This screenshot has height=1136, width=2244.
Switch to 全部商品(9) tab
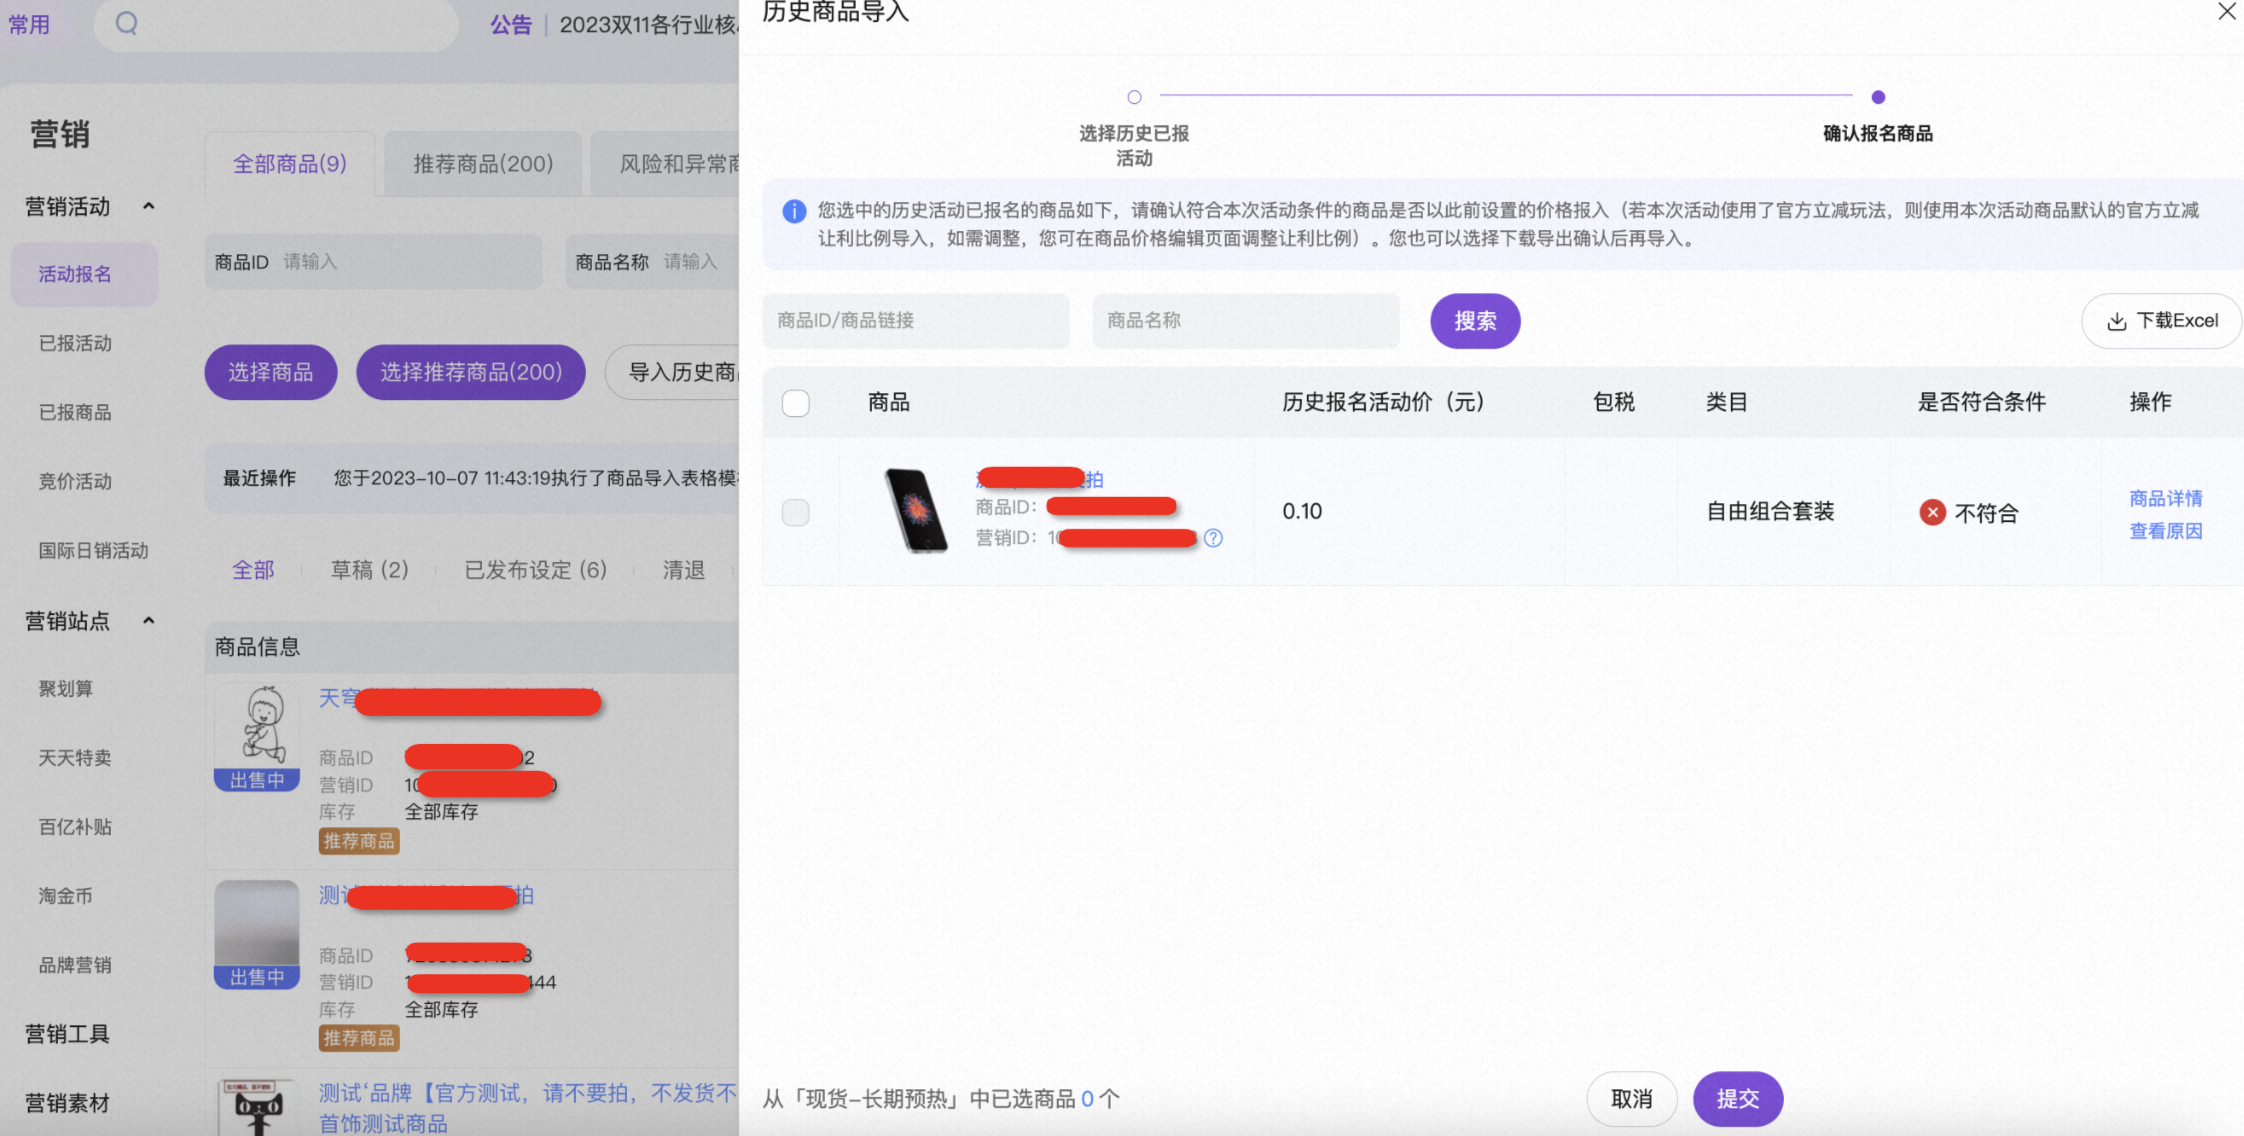[x=290, y=163]
